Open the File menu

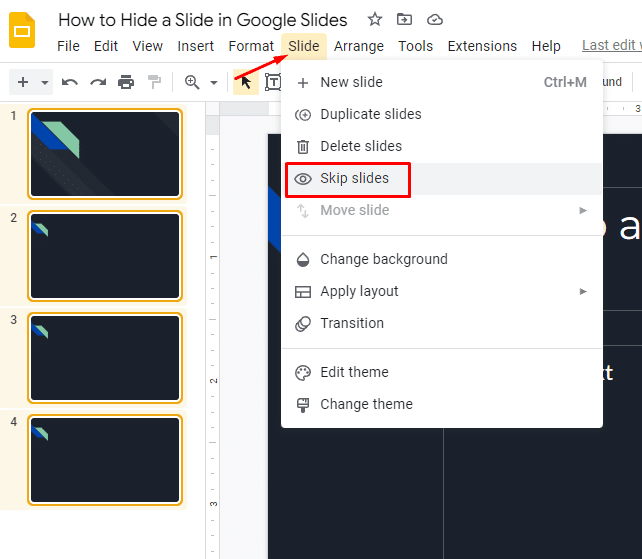pyautogui.click(x=68, y=46)
